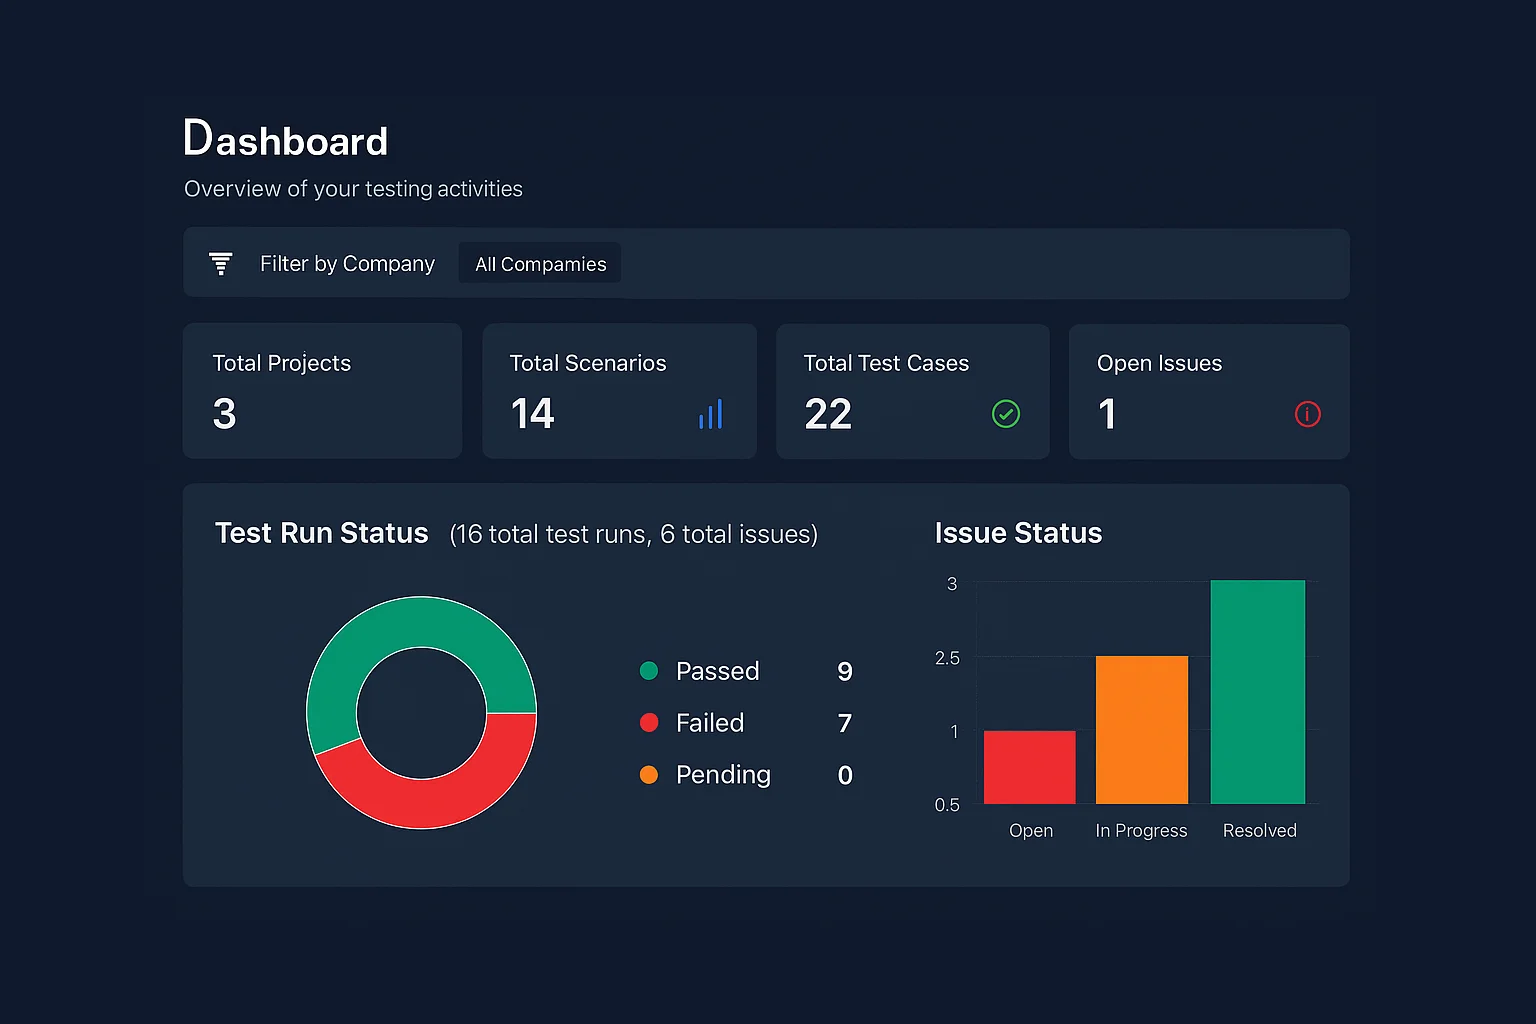Select the green Passed legend dot
This screenshot has width=1536, height=1024.
[650, 671]
